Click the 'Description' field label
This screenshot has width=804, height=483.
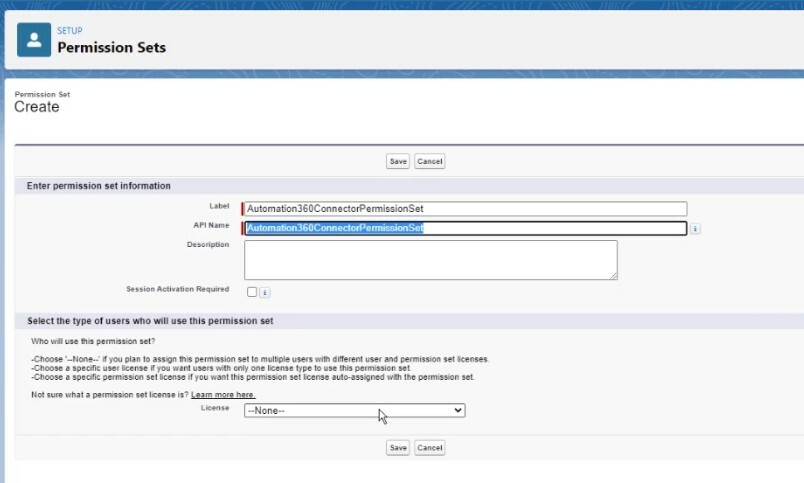click(x=208, y=245)
